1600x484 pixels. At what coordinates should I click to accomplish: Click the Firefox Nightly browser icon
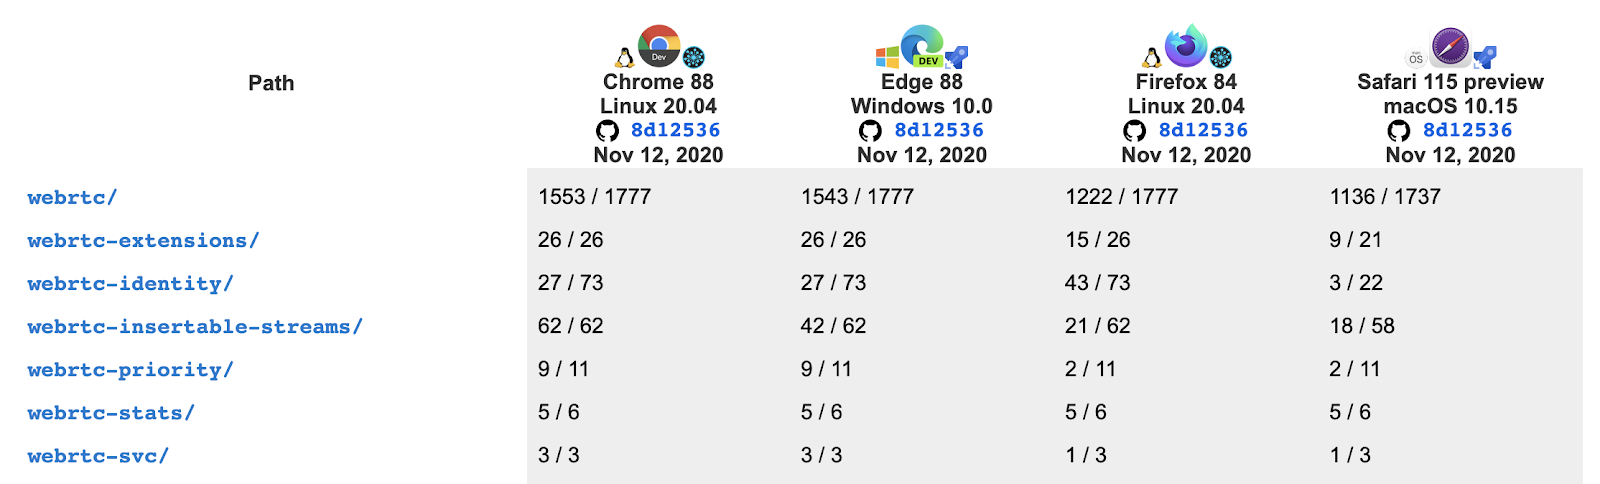tap(1186, 46)
